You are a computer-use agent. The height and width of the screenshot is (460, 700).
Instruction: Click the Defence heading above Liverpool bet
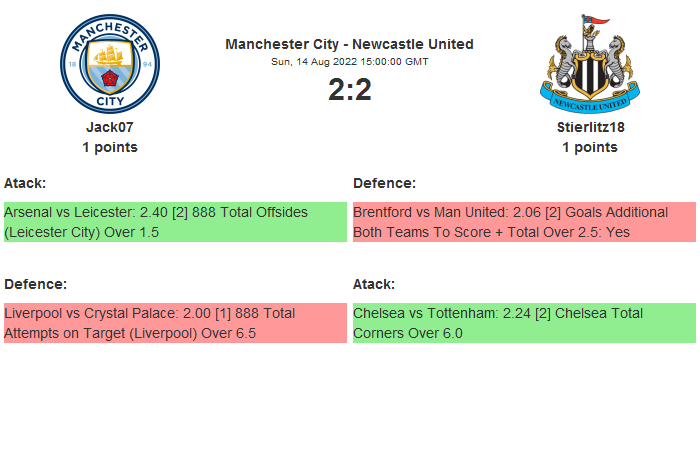(x=35, y=284)
